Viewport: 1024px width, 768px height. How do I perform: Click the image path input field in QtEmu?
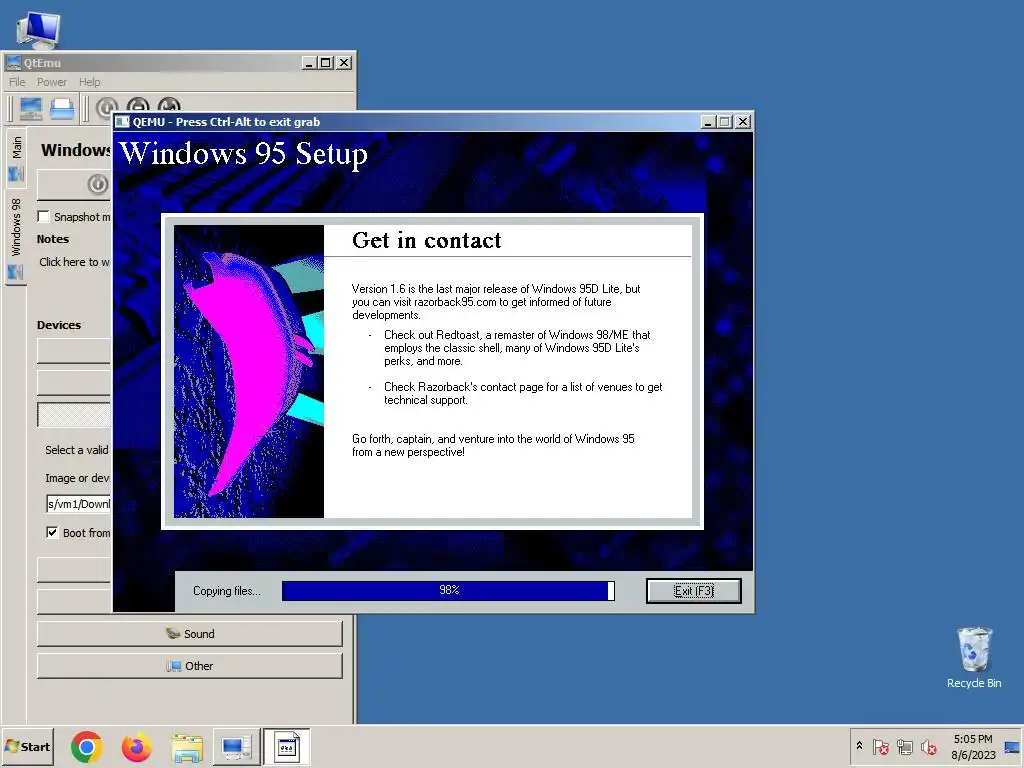click(78, 504)
